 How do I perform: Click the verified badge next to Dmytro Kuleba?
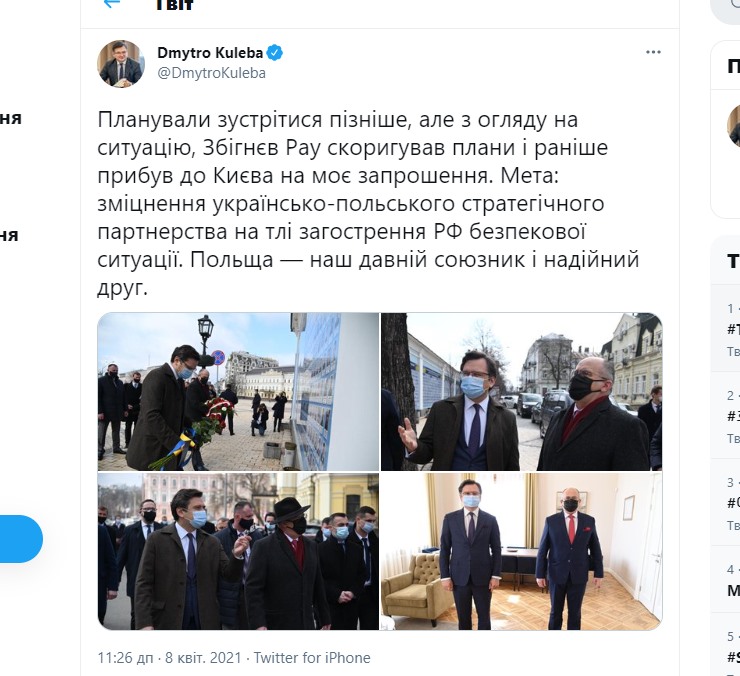click(x=275, y=52)
